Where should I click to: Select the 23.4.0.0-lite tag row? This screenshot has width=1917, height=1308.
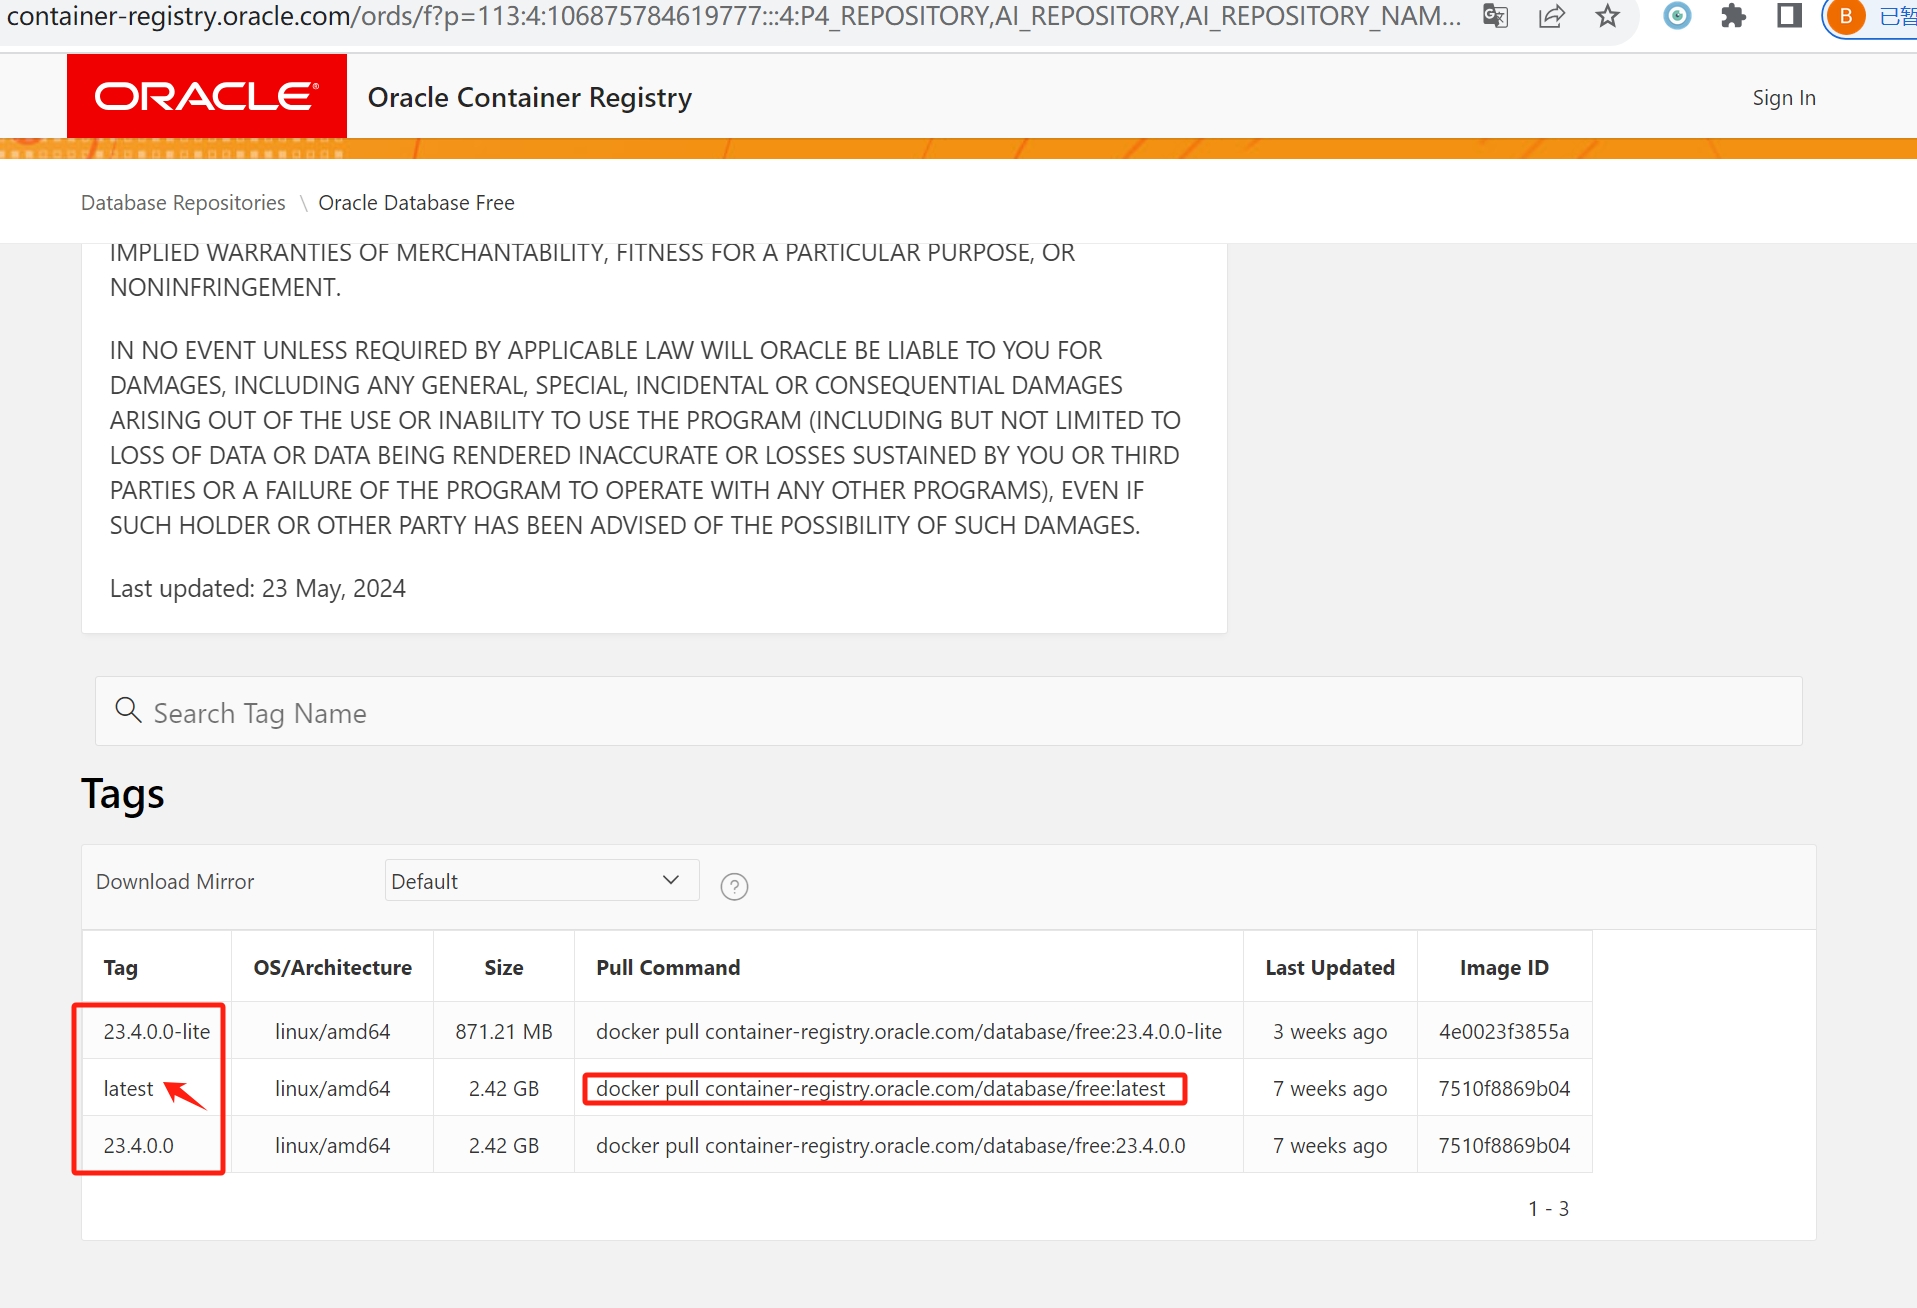(156, 1031)
